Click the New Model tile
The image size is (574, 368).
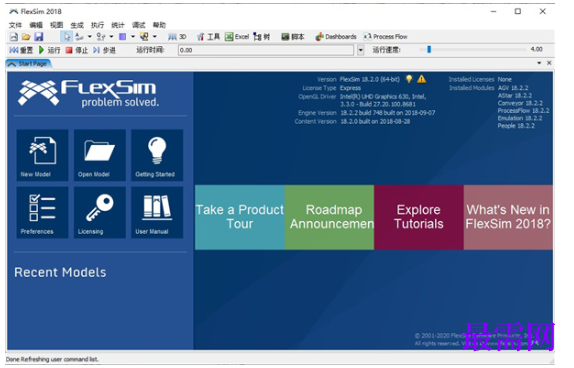(x=42, y=155)
